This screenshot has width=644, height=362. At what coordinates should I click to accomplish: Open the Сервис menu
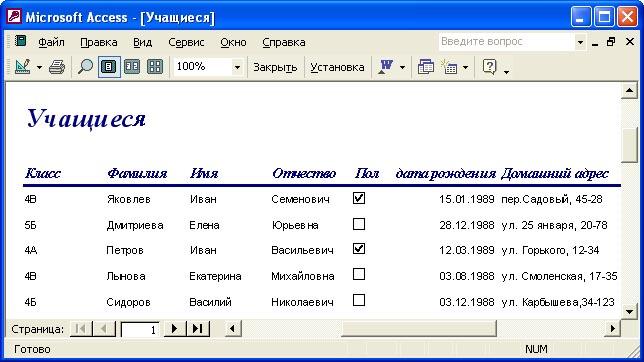coord(186,42)
